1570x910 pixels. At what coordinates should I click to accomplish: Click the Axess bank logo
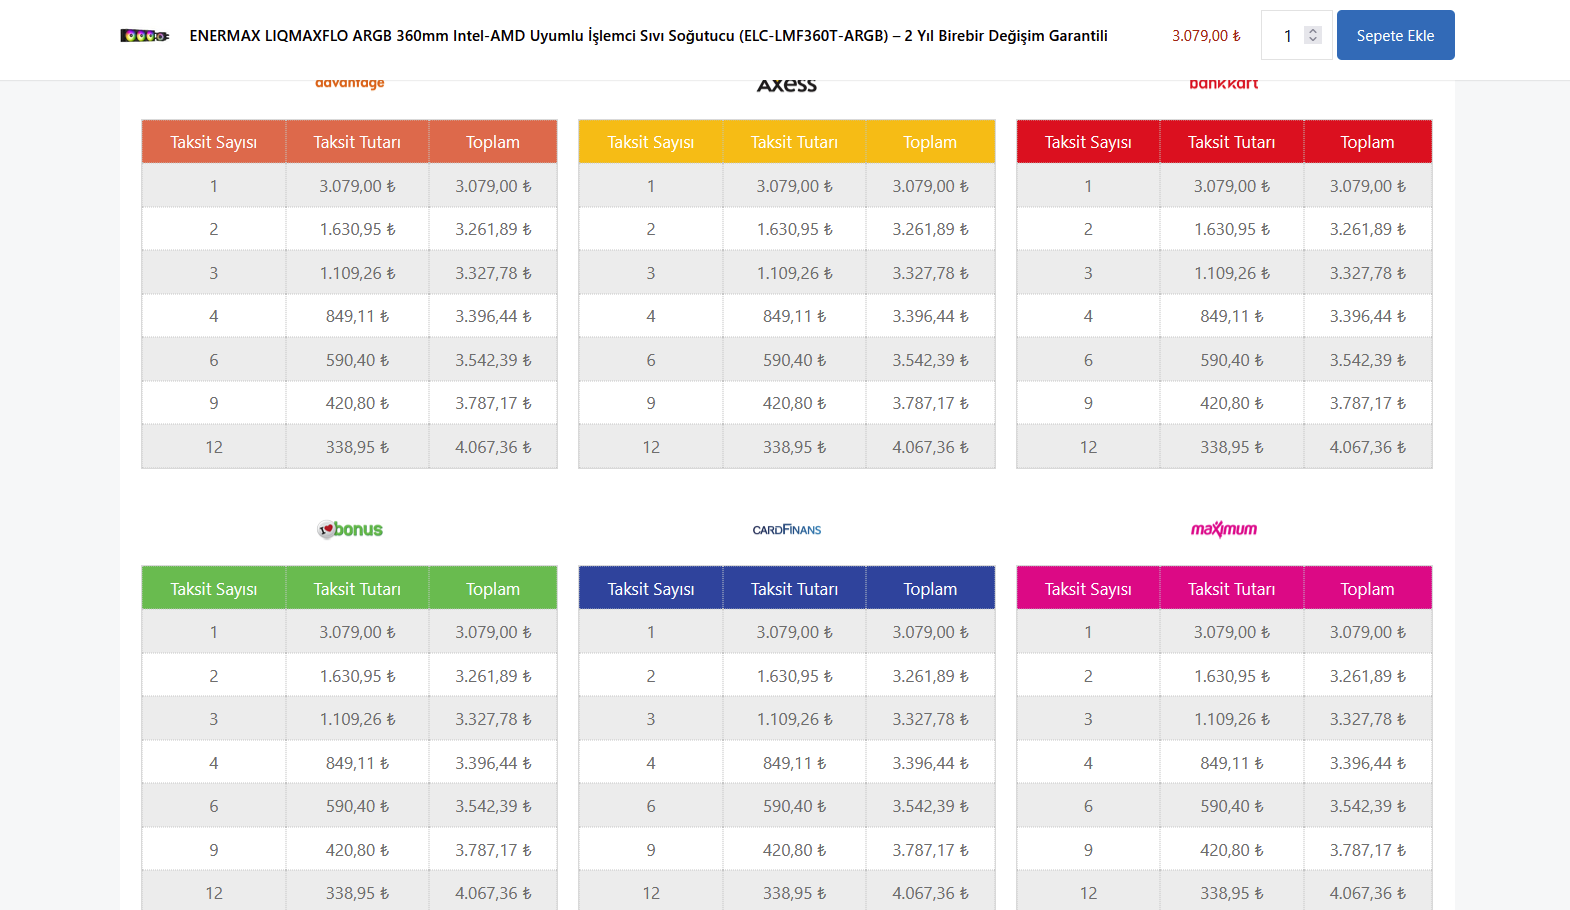(x=786, y=85)
